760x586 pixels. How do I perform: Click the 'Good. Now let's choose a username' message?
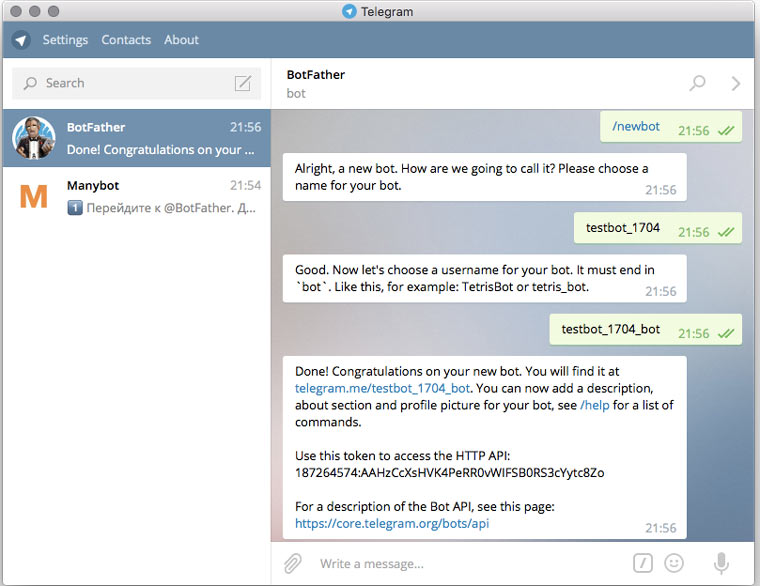pos(485,279)
